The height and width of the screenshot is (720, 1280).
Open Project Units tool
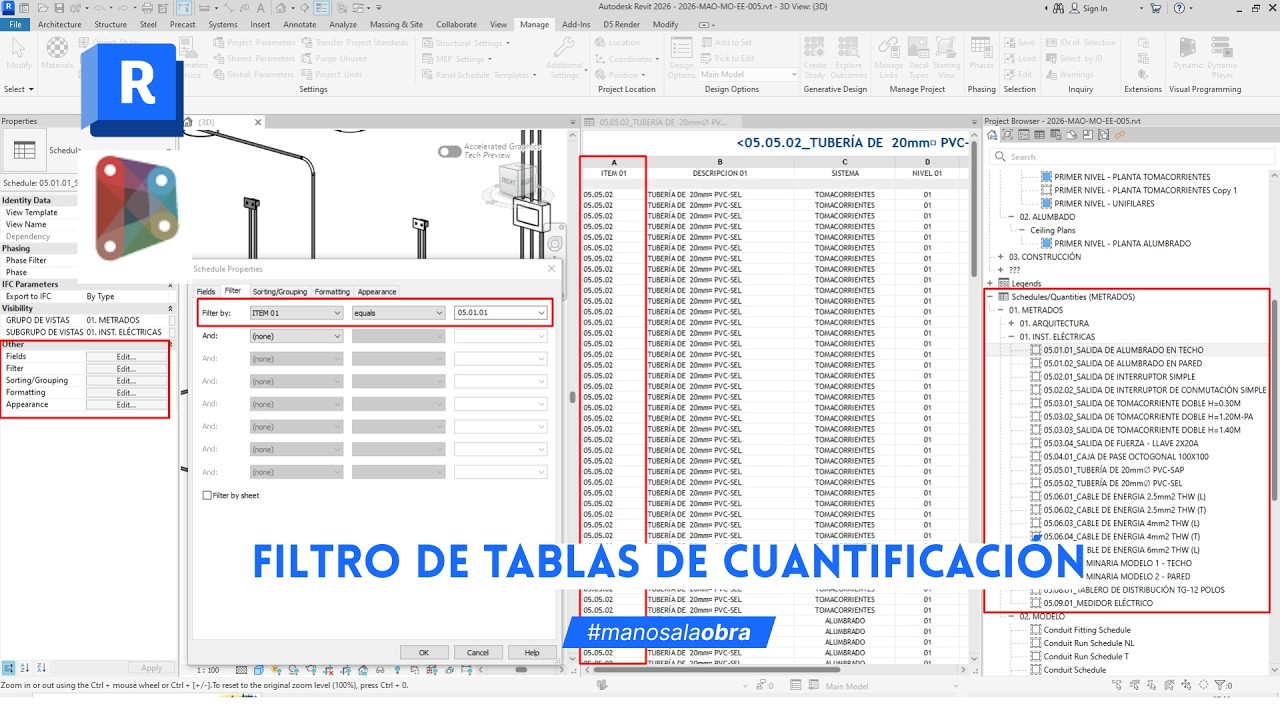click(x=331, y=74)
